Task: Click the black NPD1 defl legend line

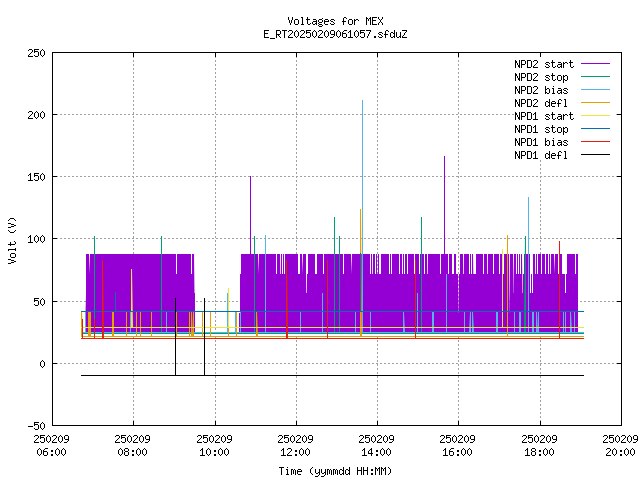Action: [596, 155]
